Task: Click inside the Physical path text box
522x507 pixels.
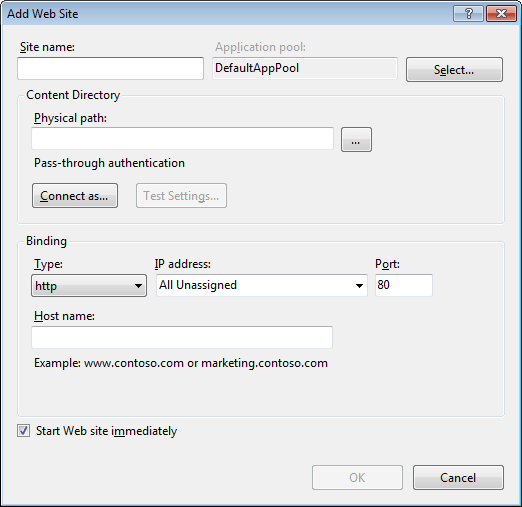Action: click(182, 138)
